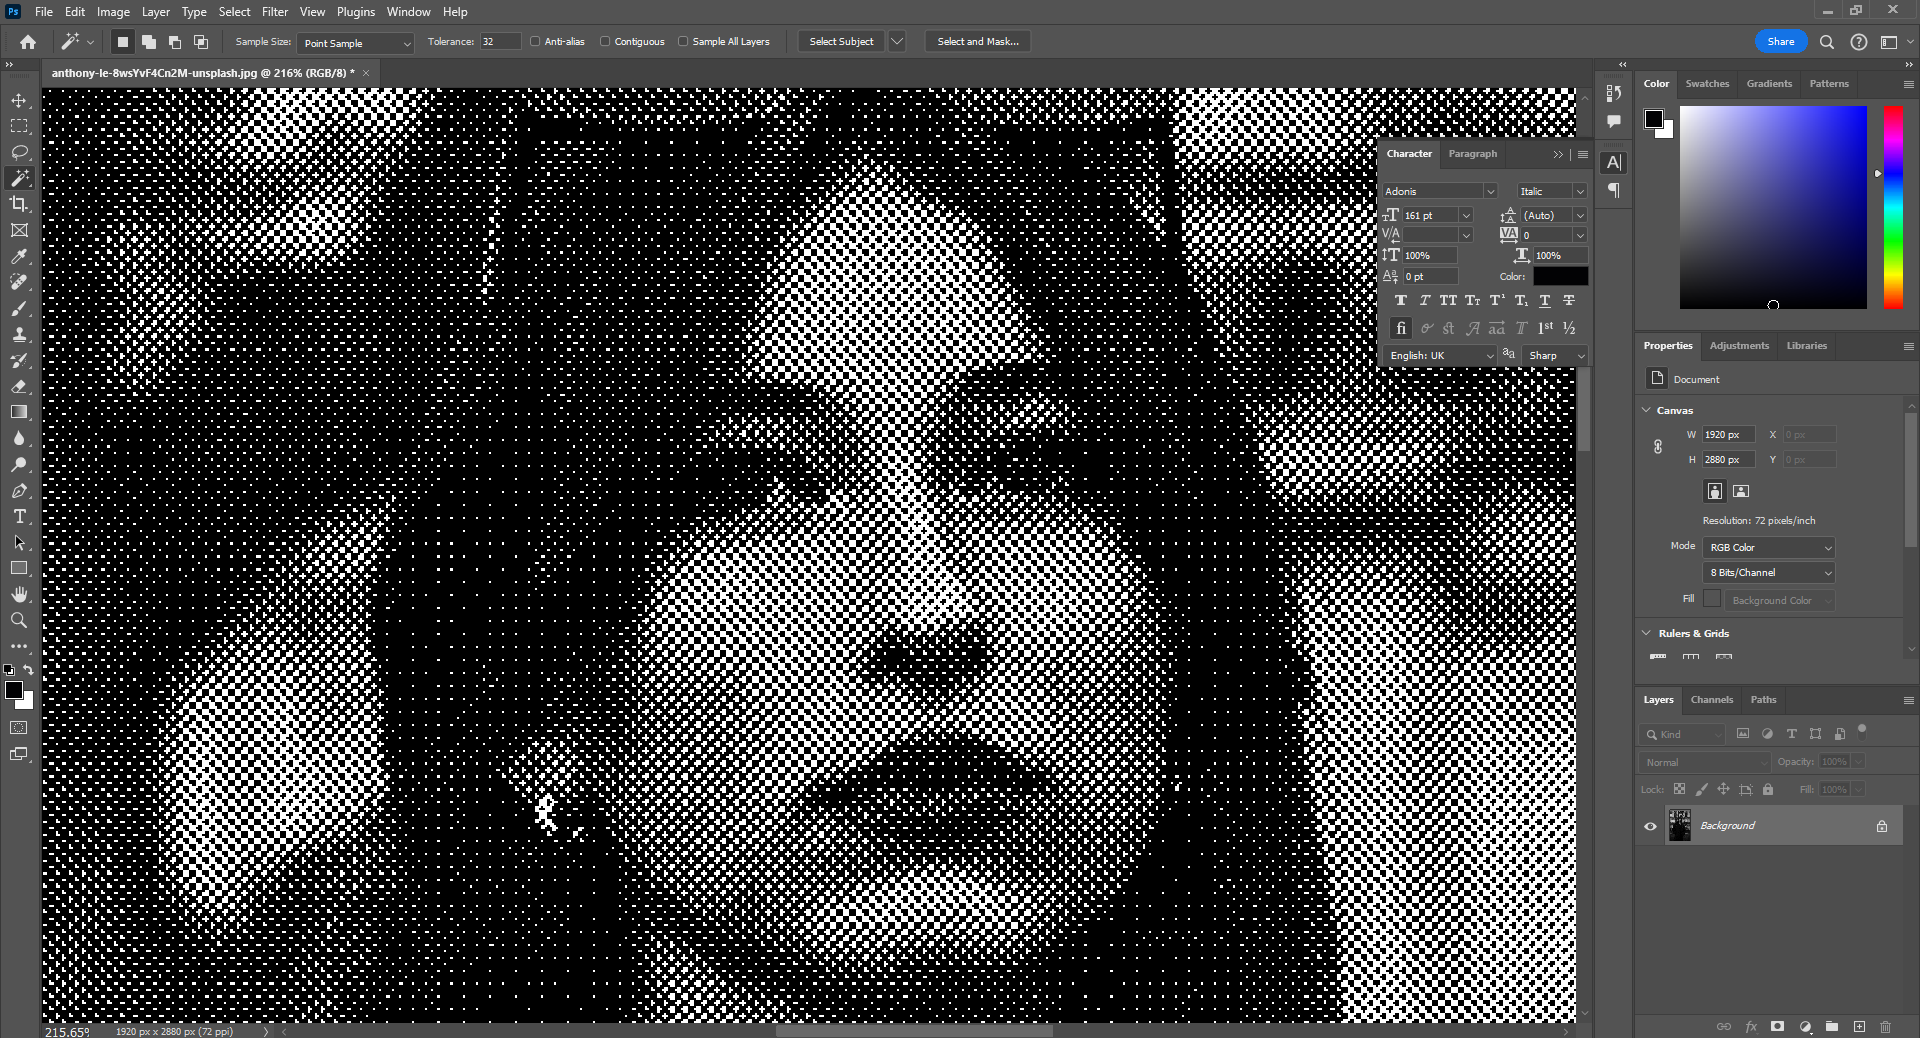Viewport: 1920px width, 1038px height.
Task: Open the Filter menu
Action: pyautogui.click(x=275, y=12)
